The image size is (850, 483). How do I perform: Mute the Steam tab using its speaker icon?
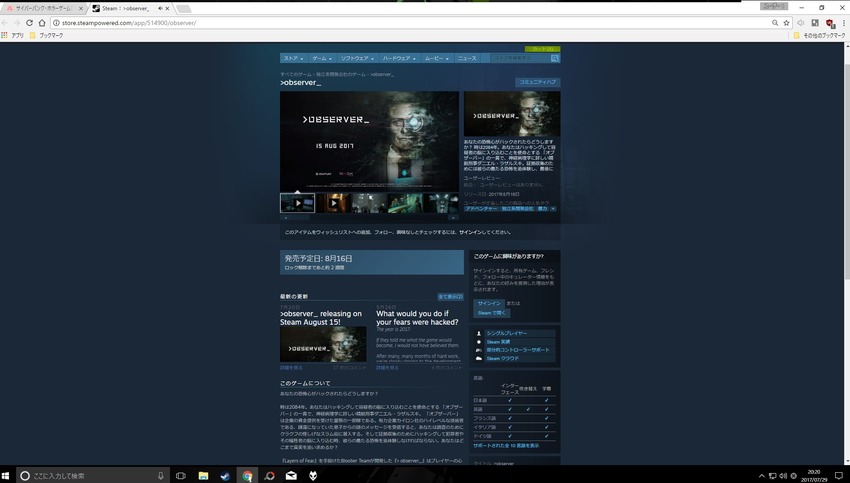(160, 8)
